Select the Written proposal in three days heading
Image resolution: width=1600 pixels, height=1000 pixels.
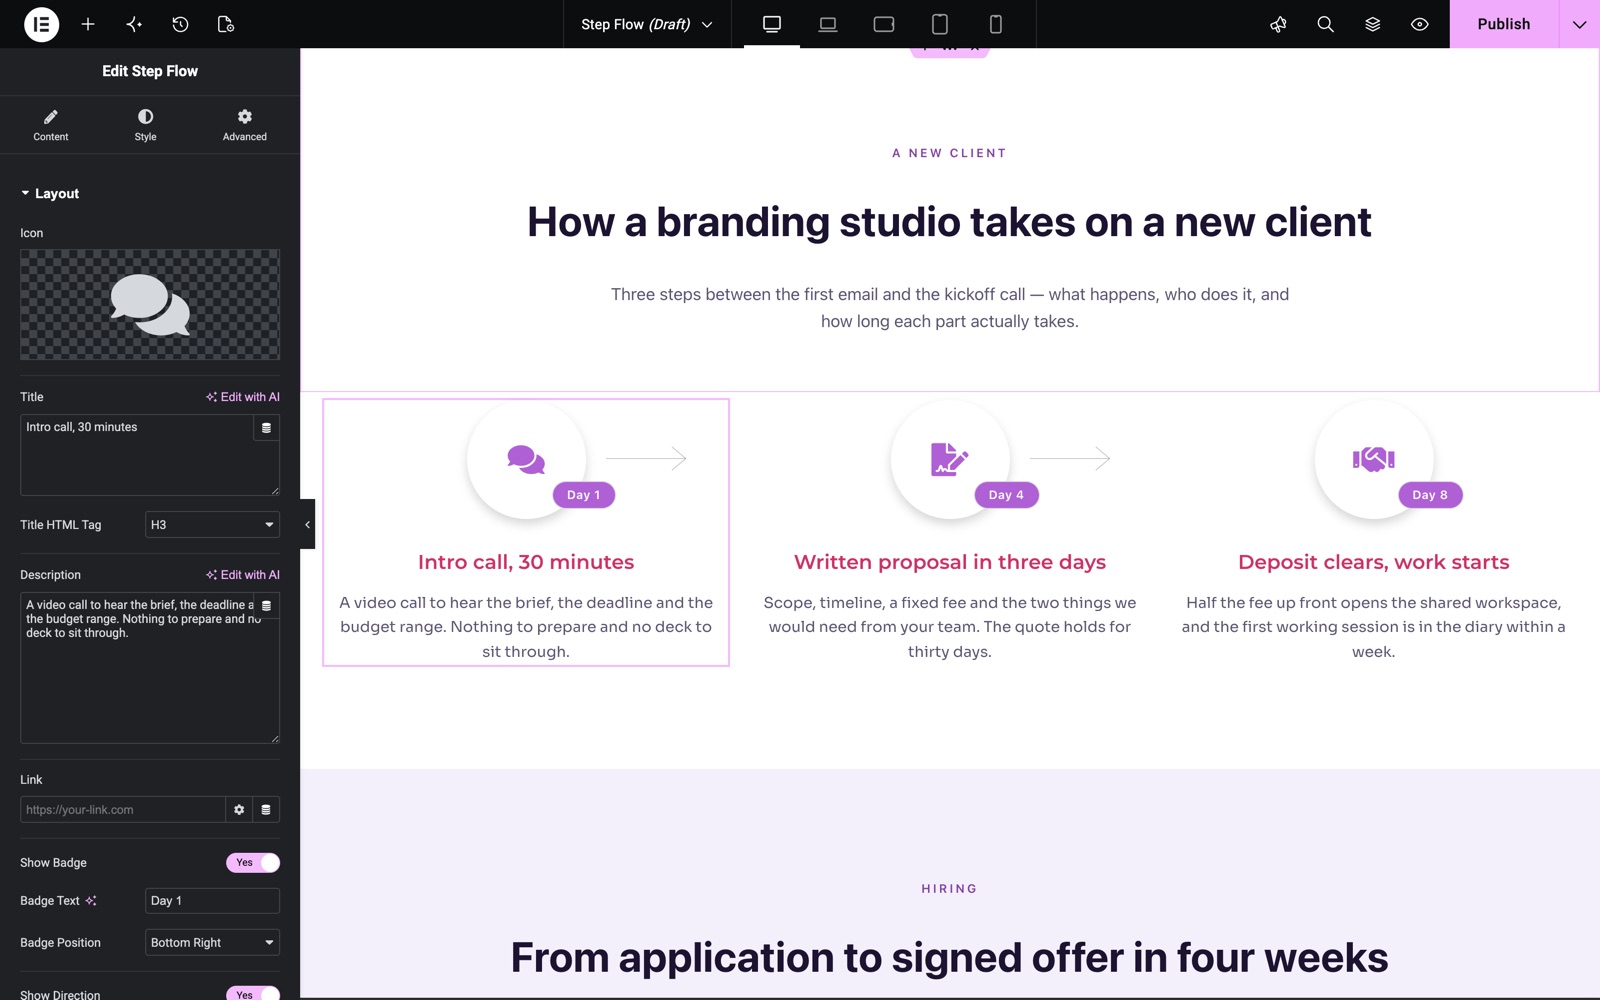950,562
